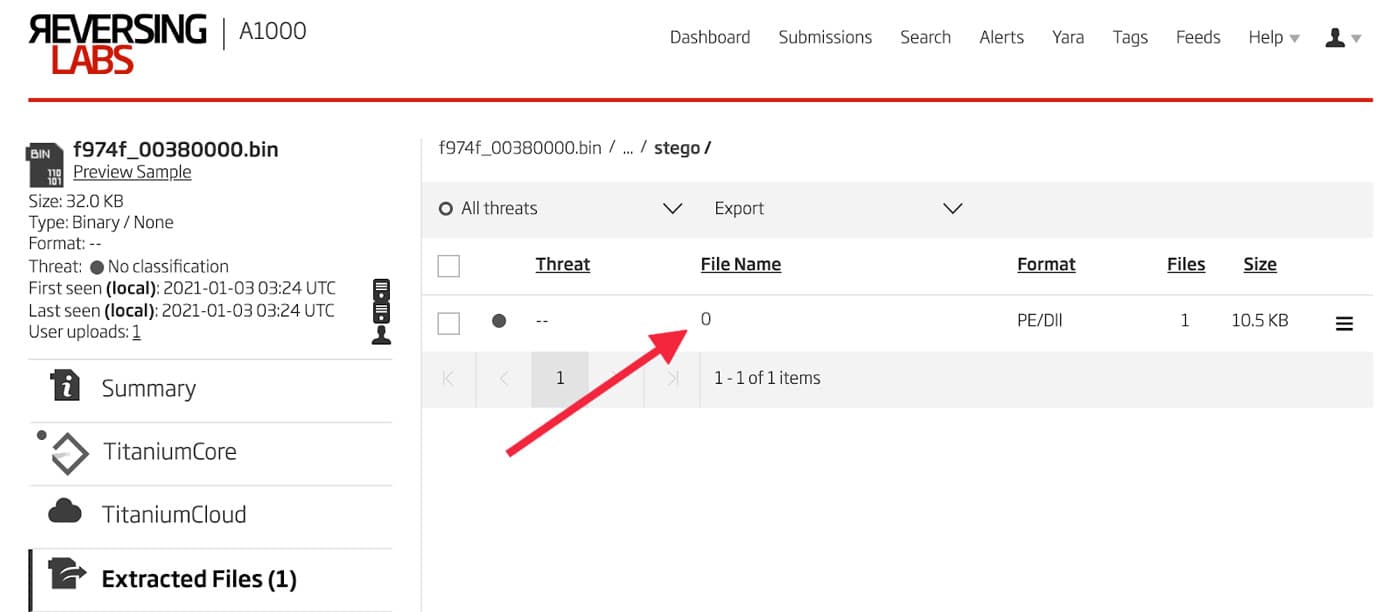Click the user upload person icon

(x=380, y=335)
